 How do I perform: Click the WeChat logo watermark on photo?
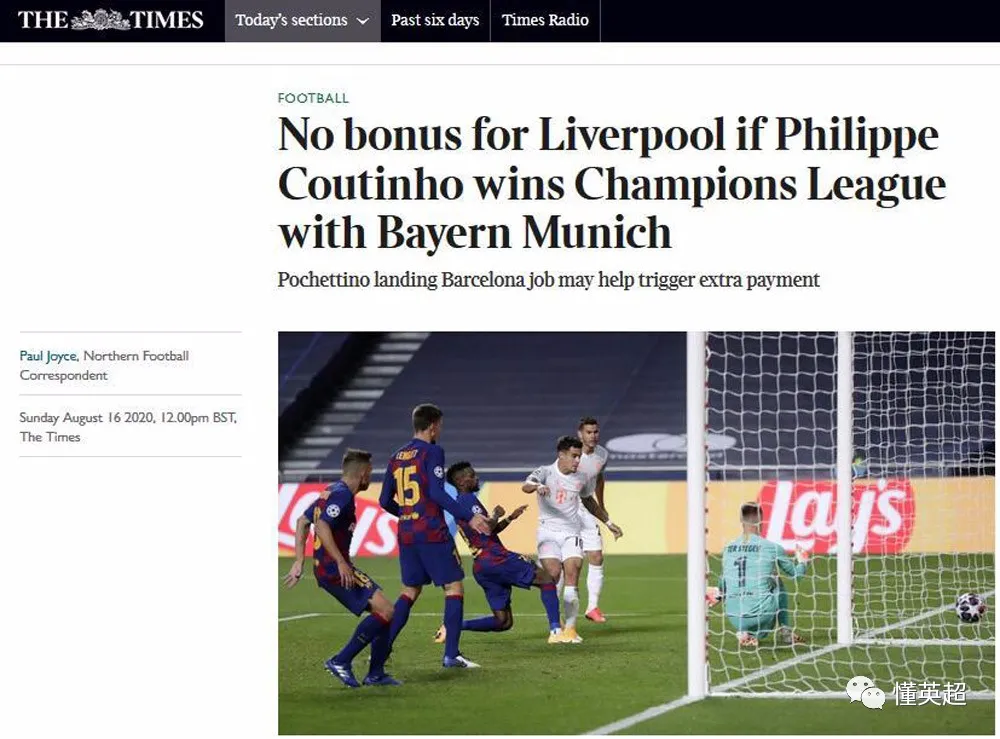(x=865, y=692)
